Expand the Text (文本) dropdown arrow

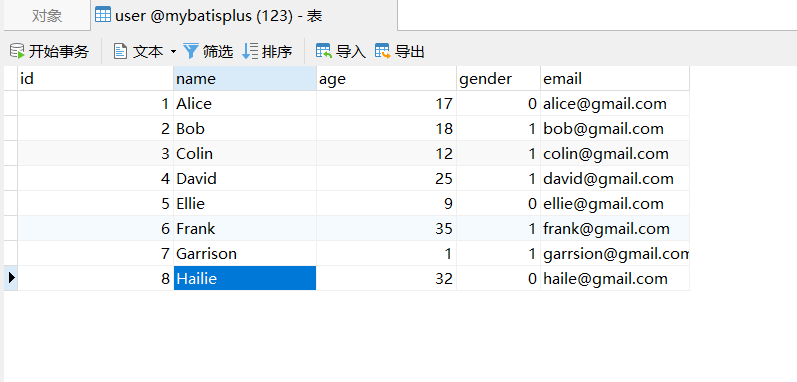tap(173, 52)
